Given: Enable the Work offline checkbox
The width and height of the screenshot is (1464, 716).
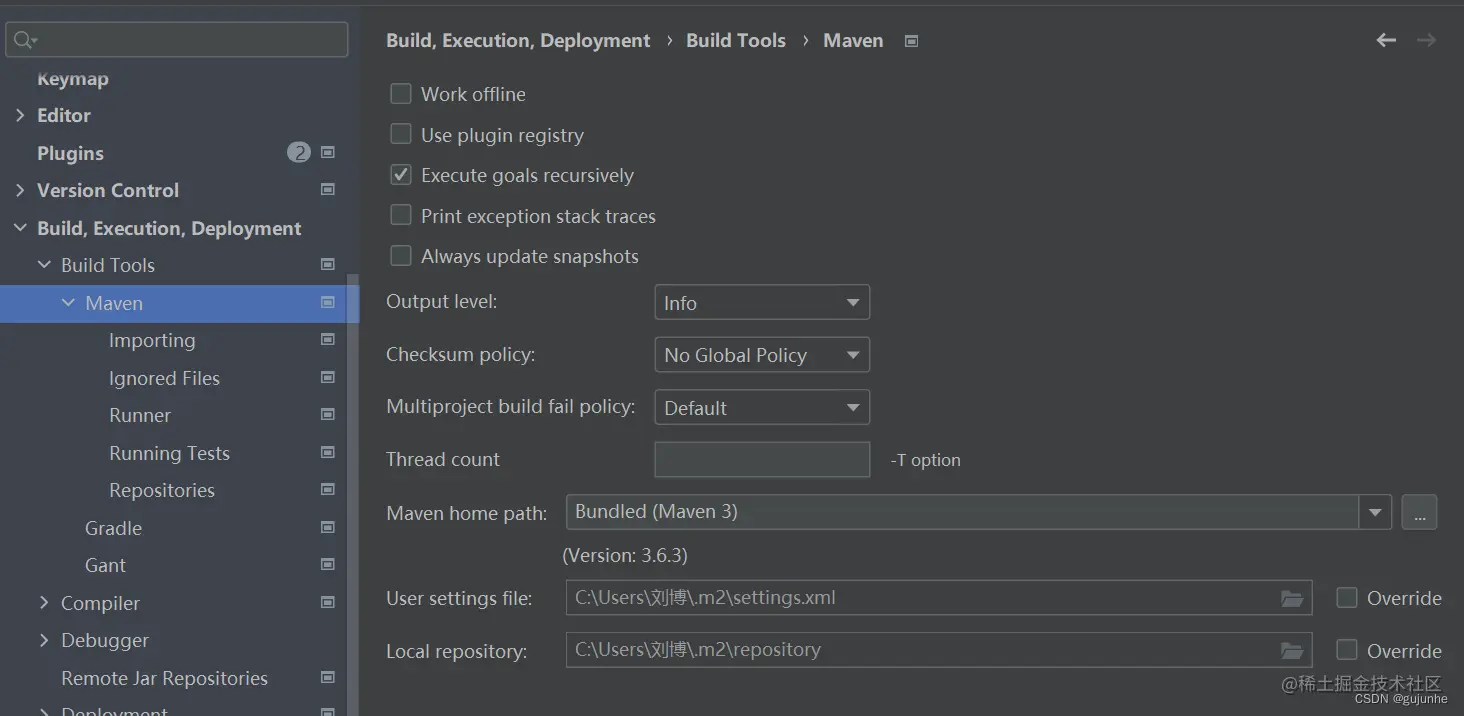Looking at the screenshot, I should tap(401, 94).
